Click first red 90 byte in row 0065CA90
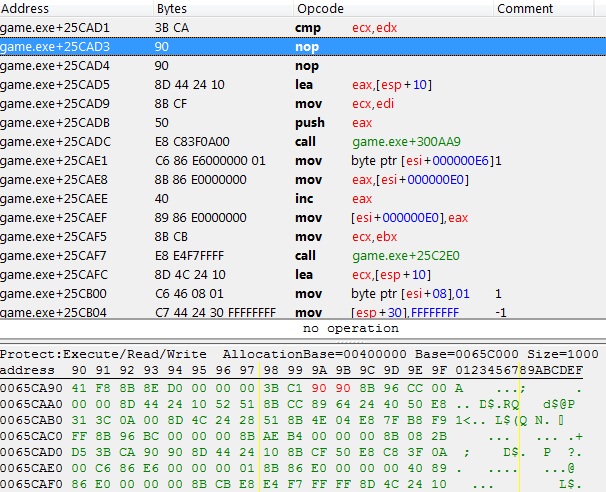This screenshot has height=492, width=606. [319, 388]
